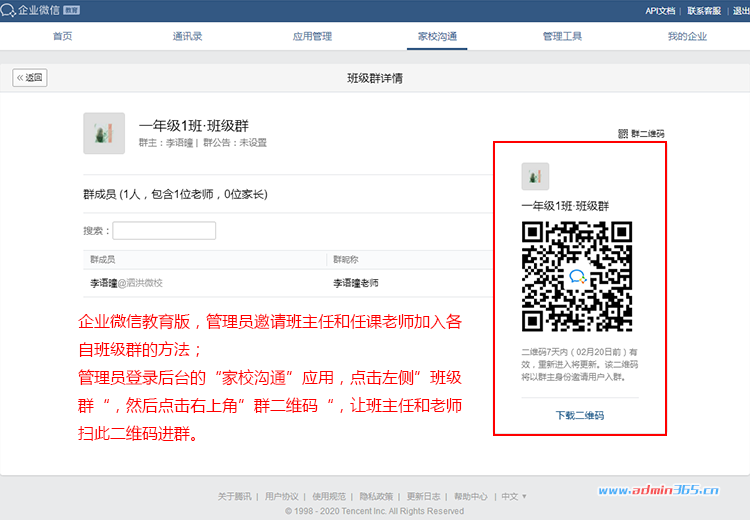Open the 我的企业 tab

687,36
